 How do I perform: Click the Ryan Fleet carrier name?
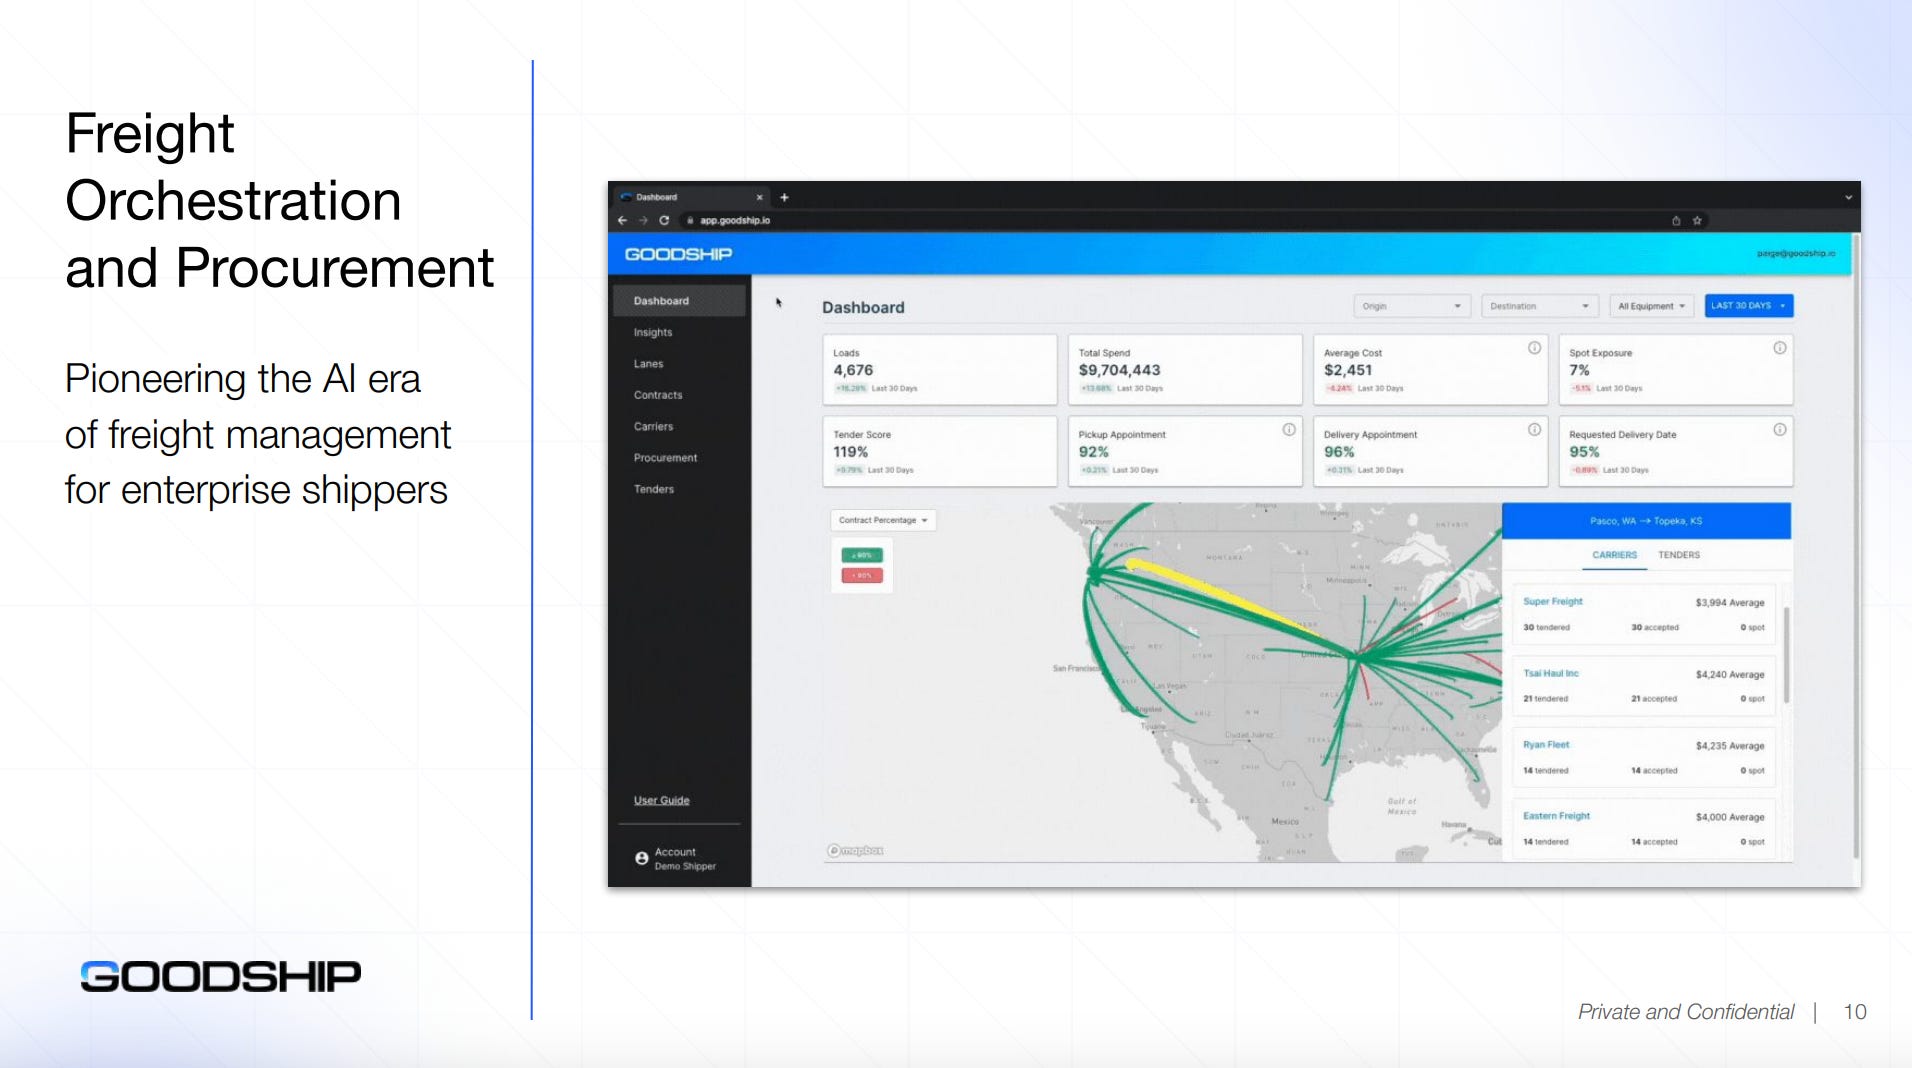pos(1546,745)
